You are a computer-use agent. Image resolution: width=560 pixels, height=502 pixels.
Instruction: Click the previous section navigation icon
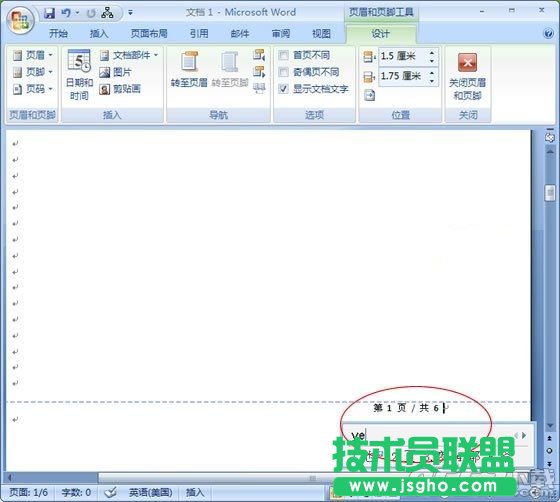click(259, 55)
